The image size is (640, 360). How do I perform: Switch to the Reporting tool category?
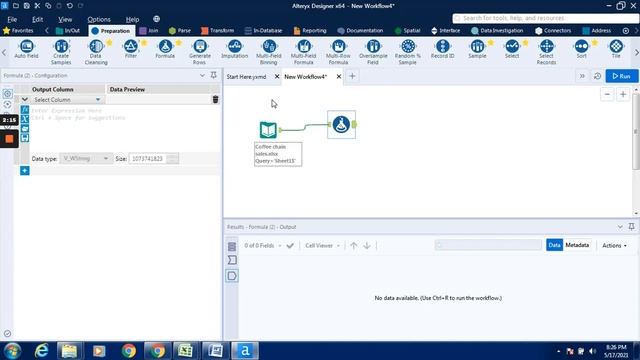[x=310, y=31]
